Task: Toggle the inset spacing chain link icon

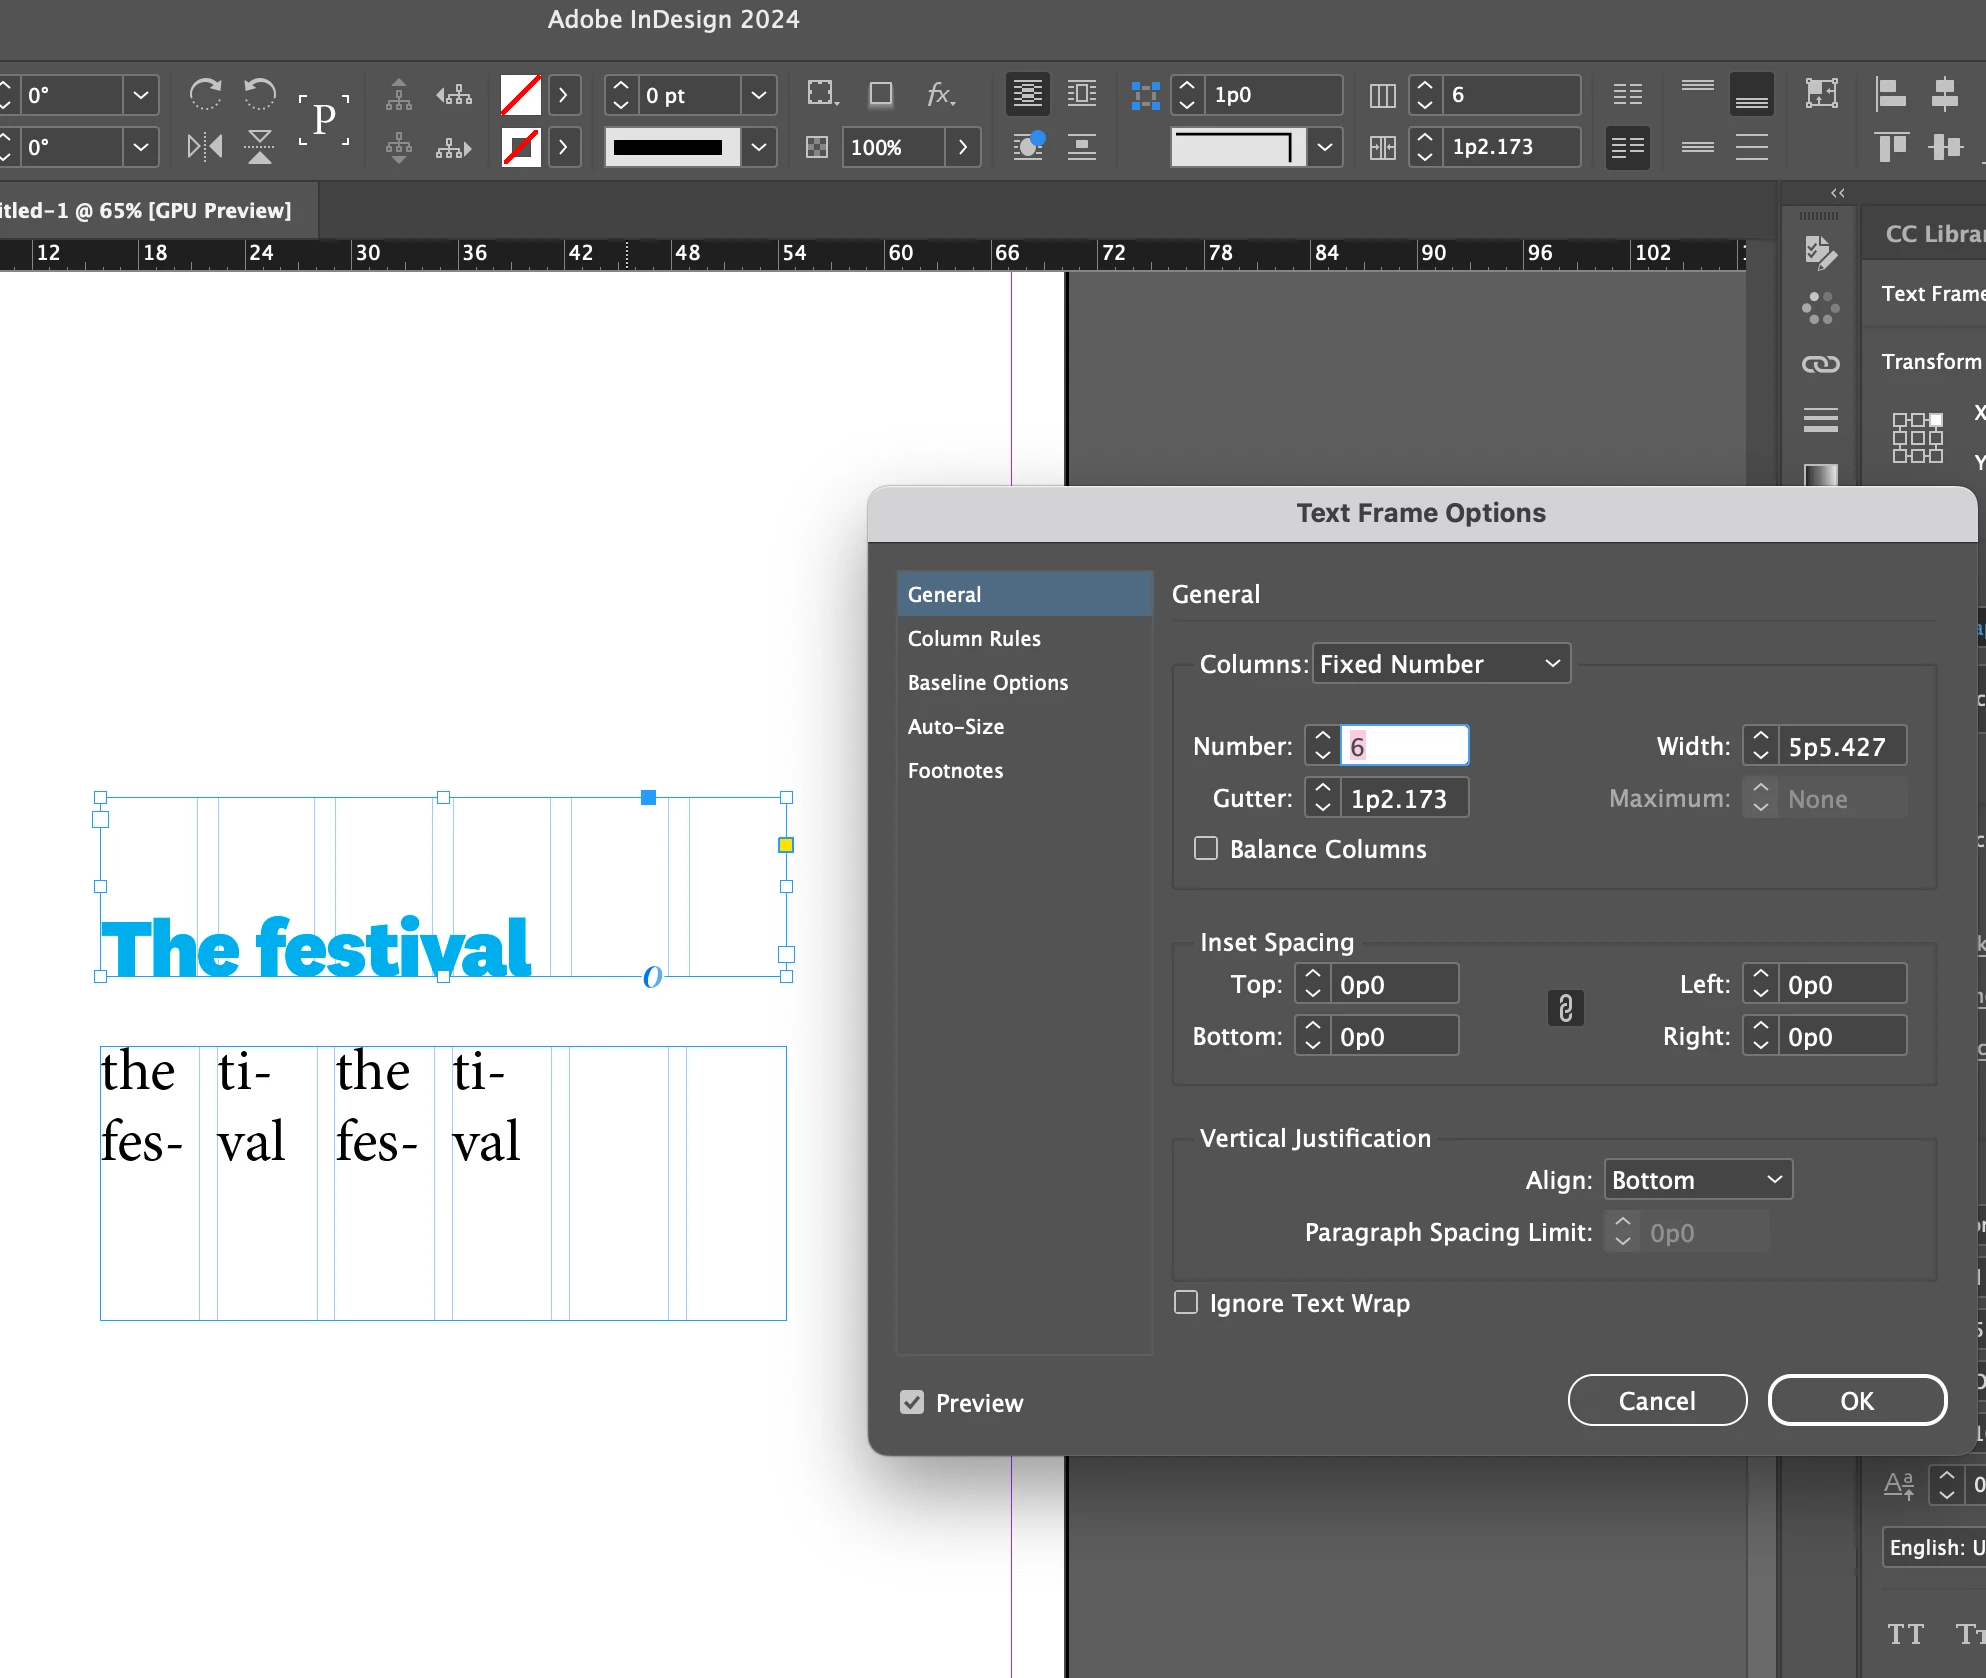Action: click(1565, 1009)
